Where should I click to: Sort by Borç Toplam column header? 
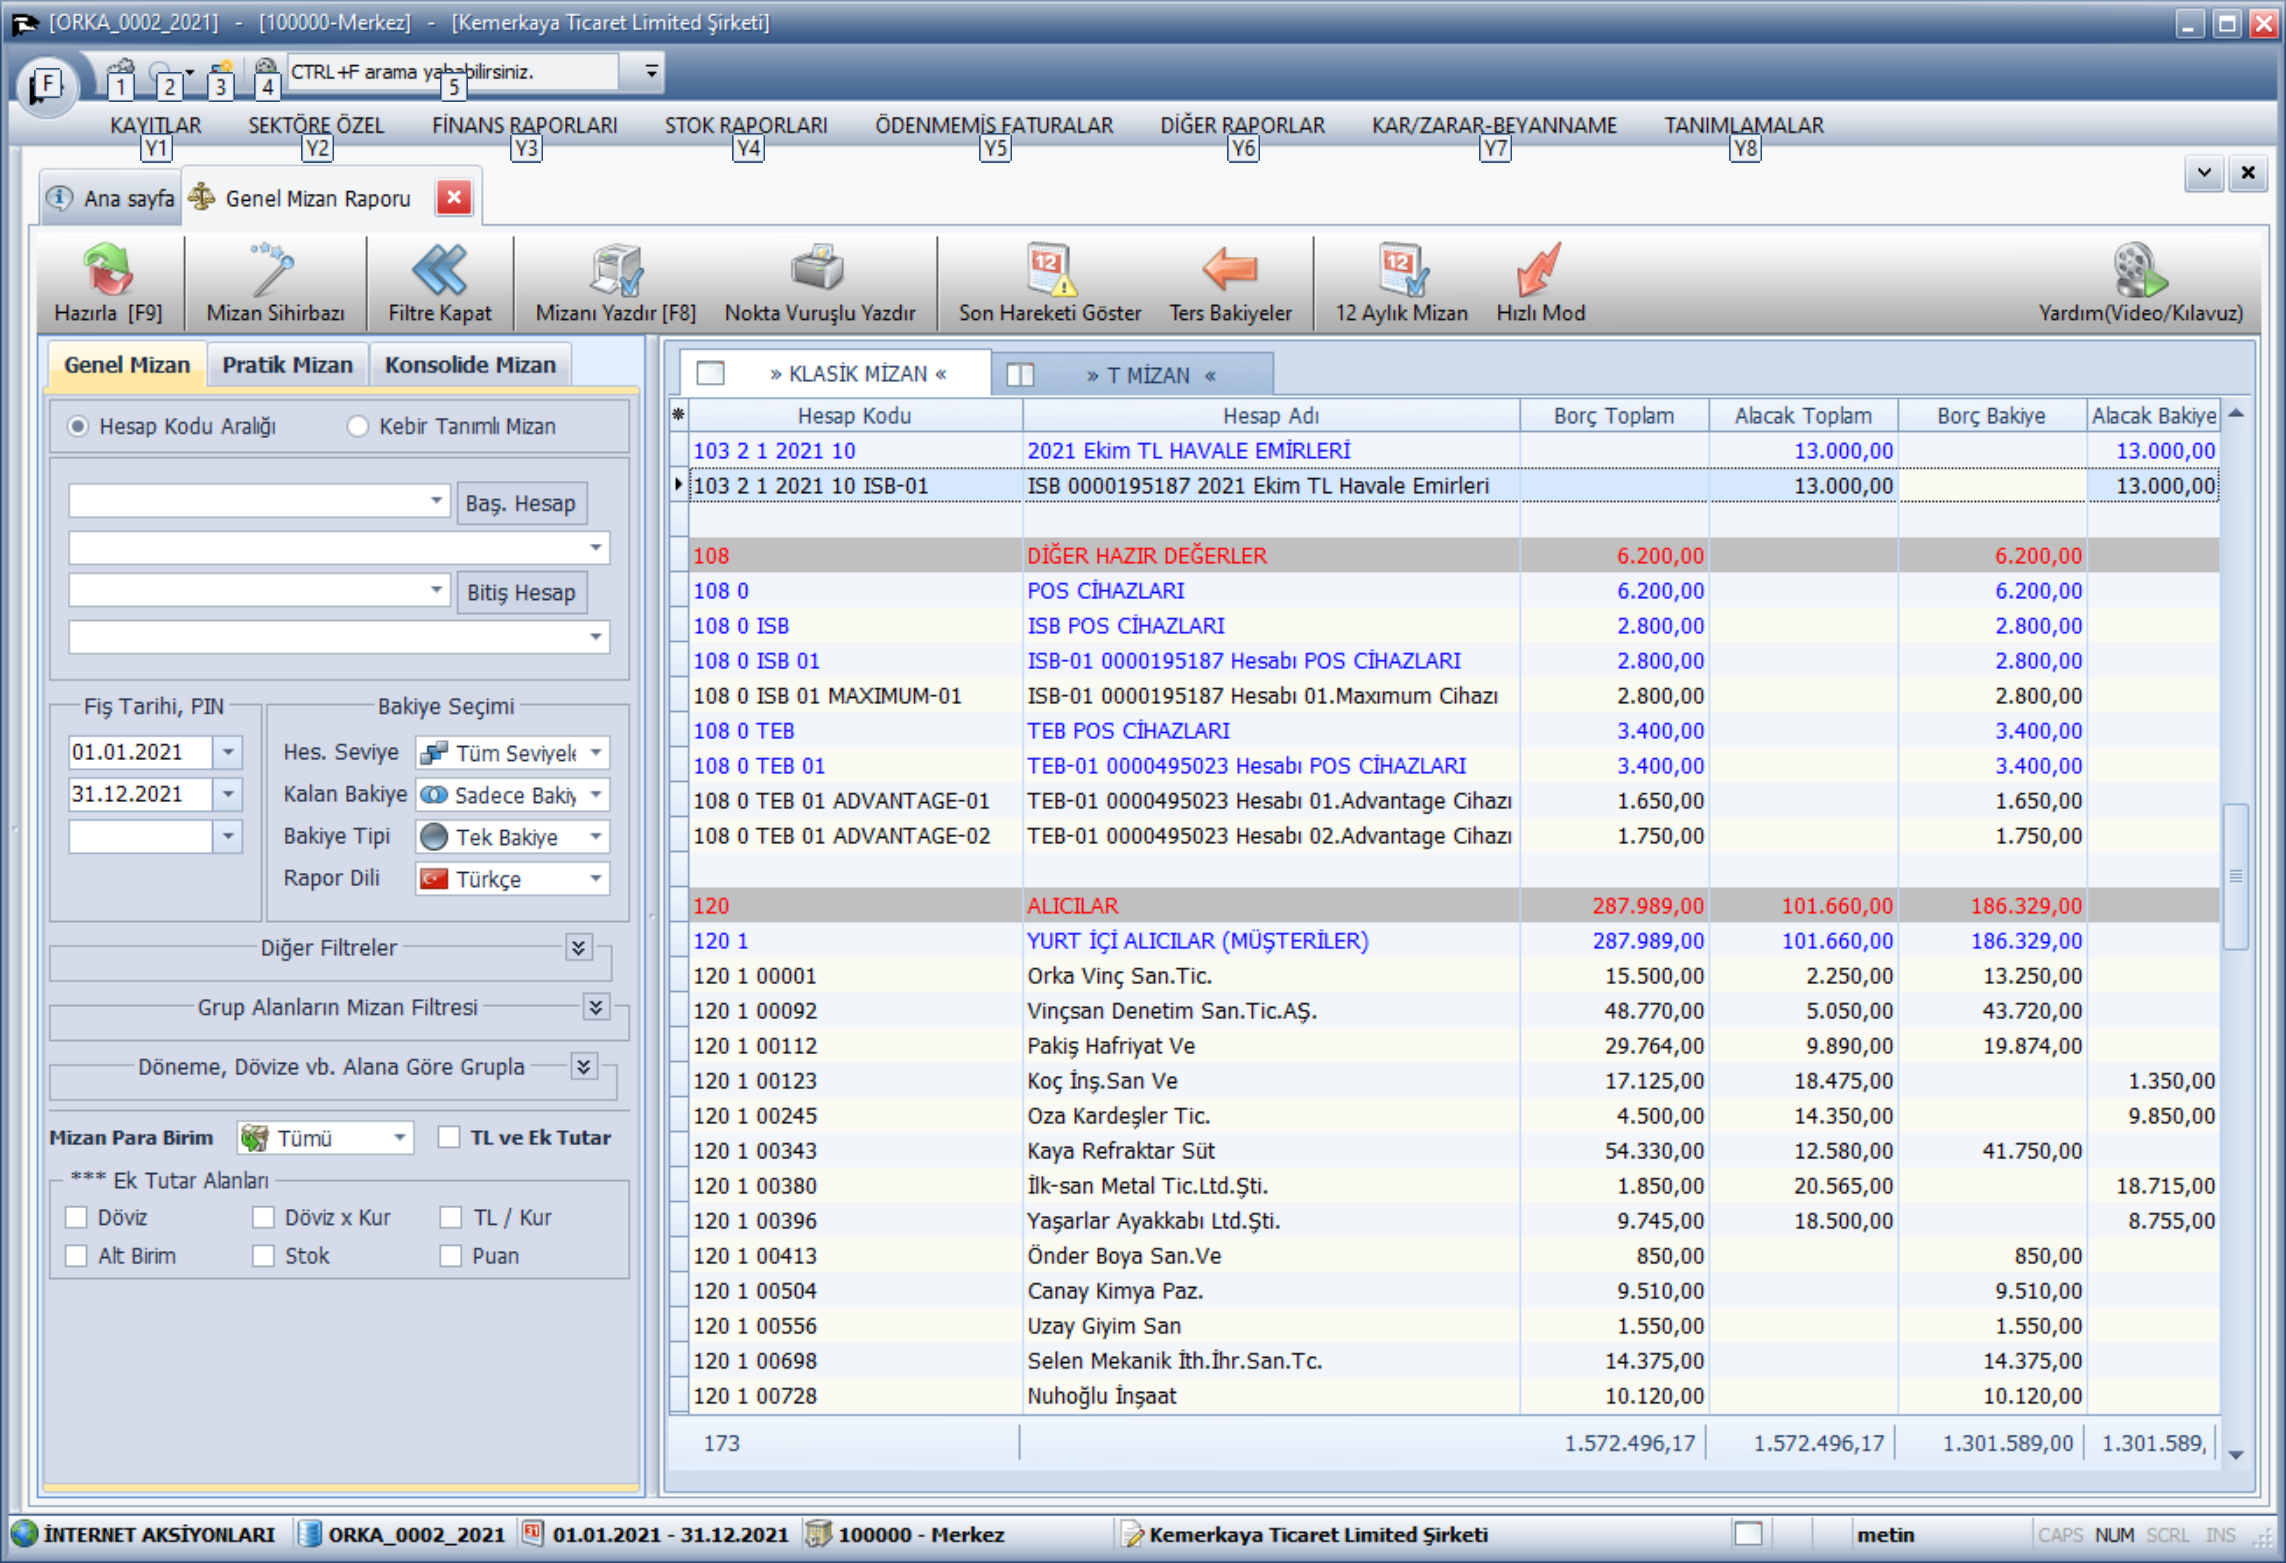1613,415
